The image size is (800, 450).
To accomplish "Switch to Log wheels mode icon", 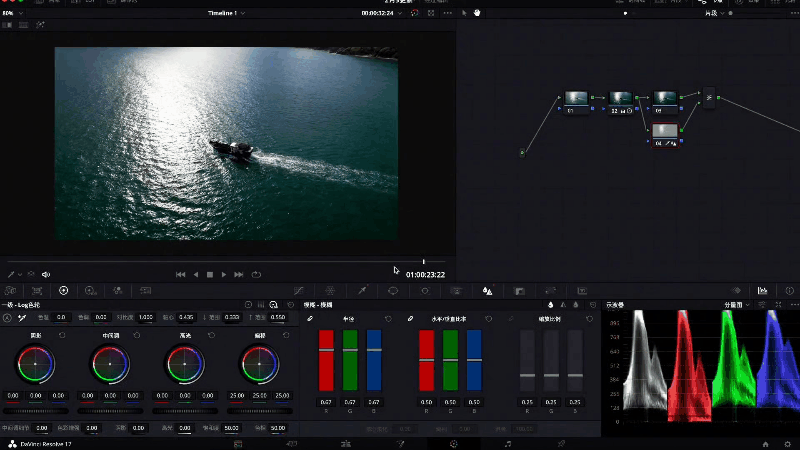I will [273, 305].
